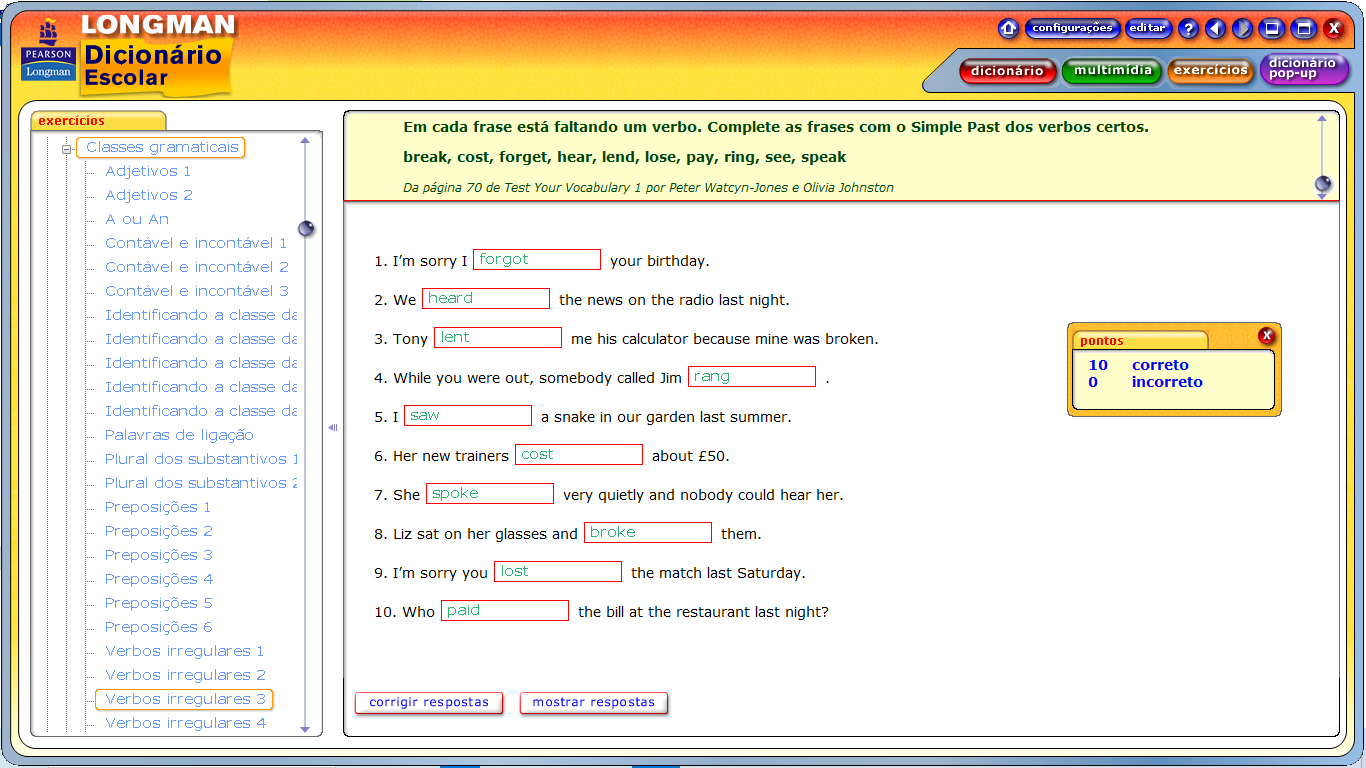
Task: Go forward with the right arrow icon
Action: click(1242, 29)
